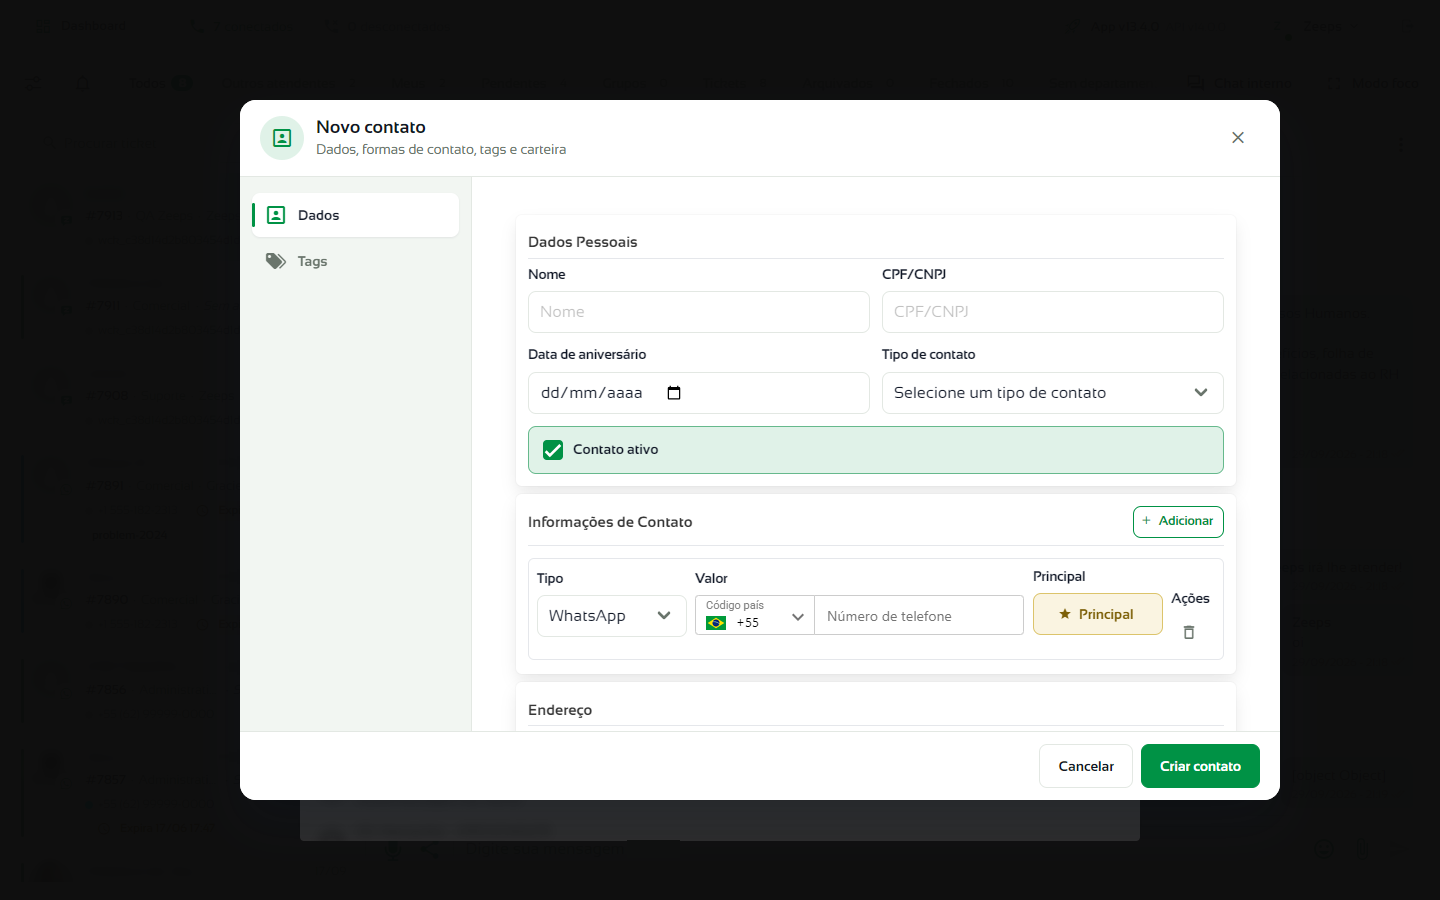Viewport: 1440px width, 900px height.
Task: Click the Dados Pessoais section heading
Action: tap(583, 242)
